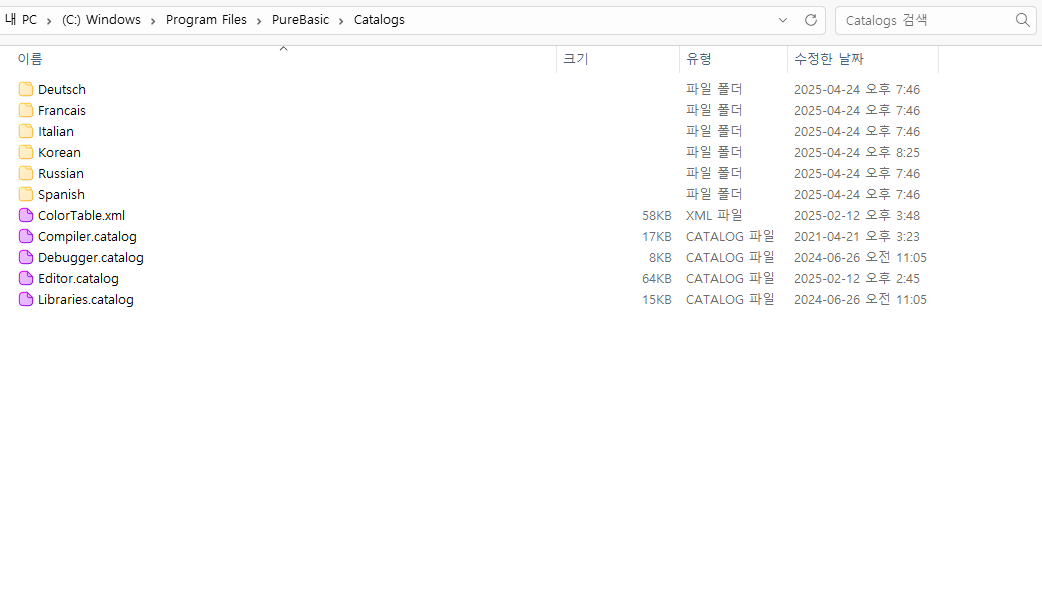Go to PureBasic breadcrumb
Image resolution: width=1042 pixels, height=594 pixels.
tap(300, 20)
